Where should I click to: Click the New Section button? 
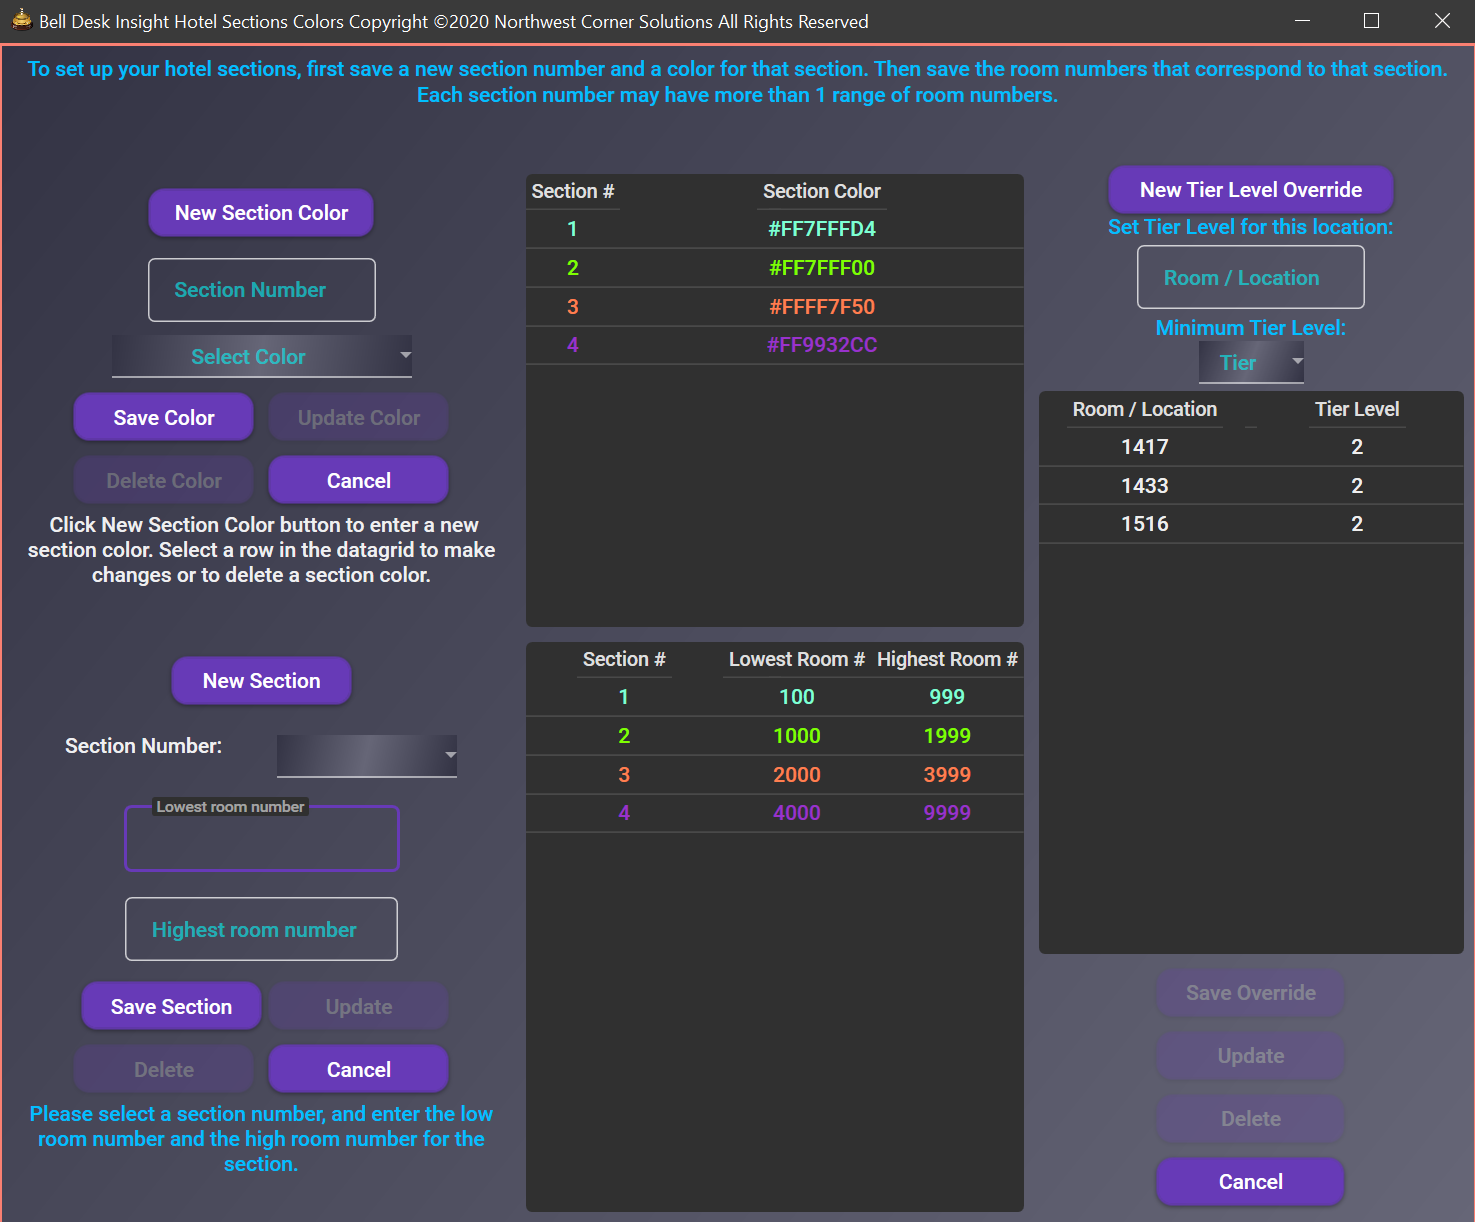[x=261, y=681]
